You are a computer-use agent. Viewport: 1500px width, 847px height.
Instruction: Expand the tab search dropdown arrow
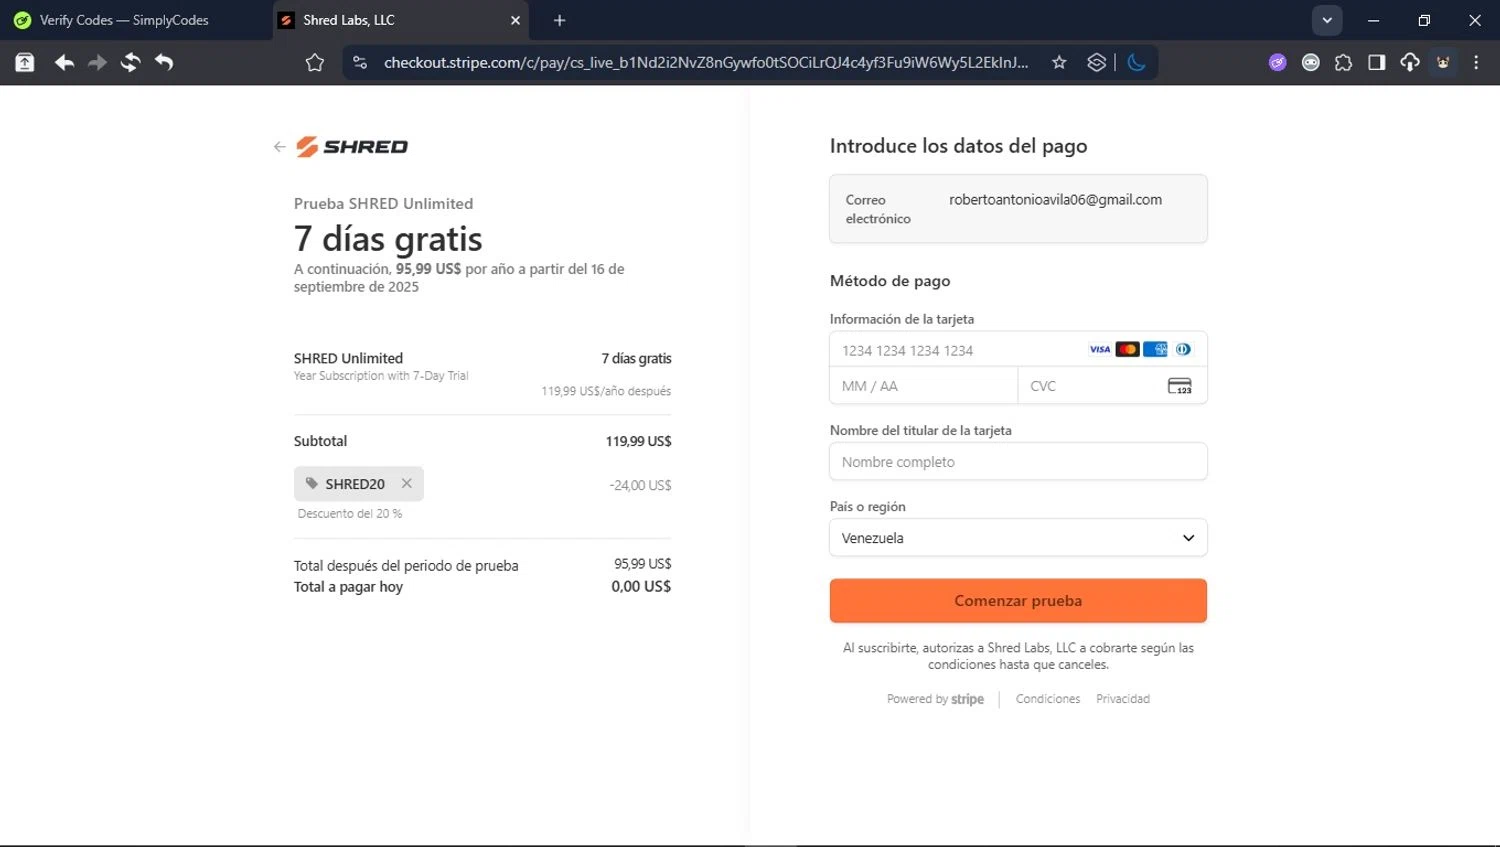click(x=1327, y=20)
